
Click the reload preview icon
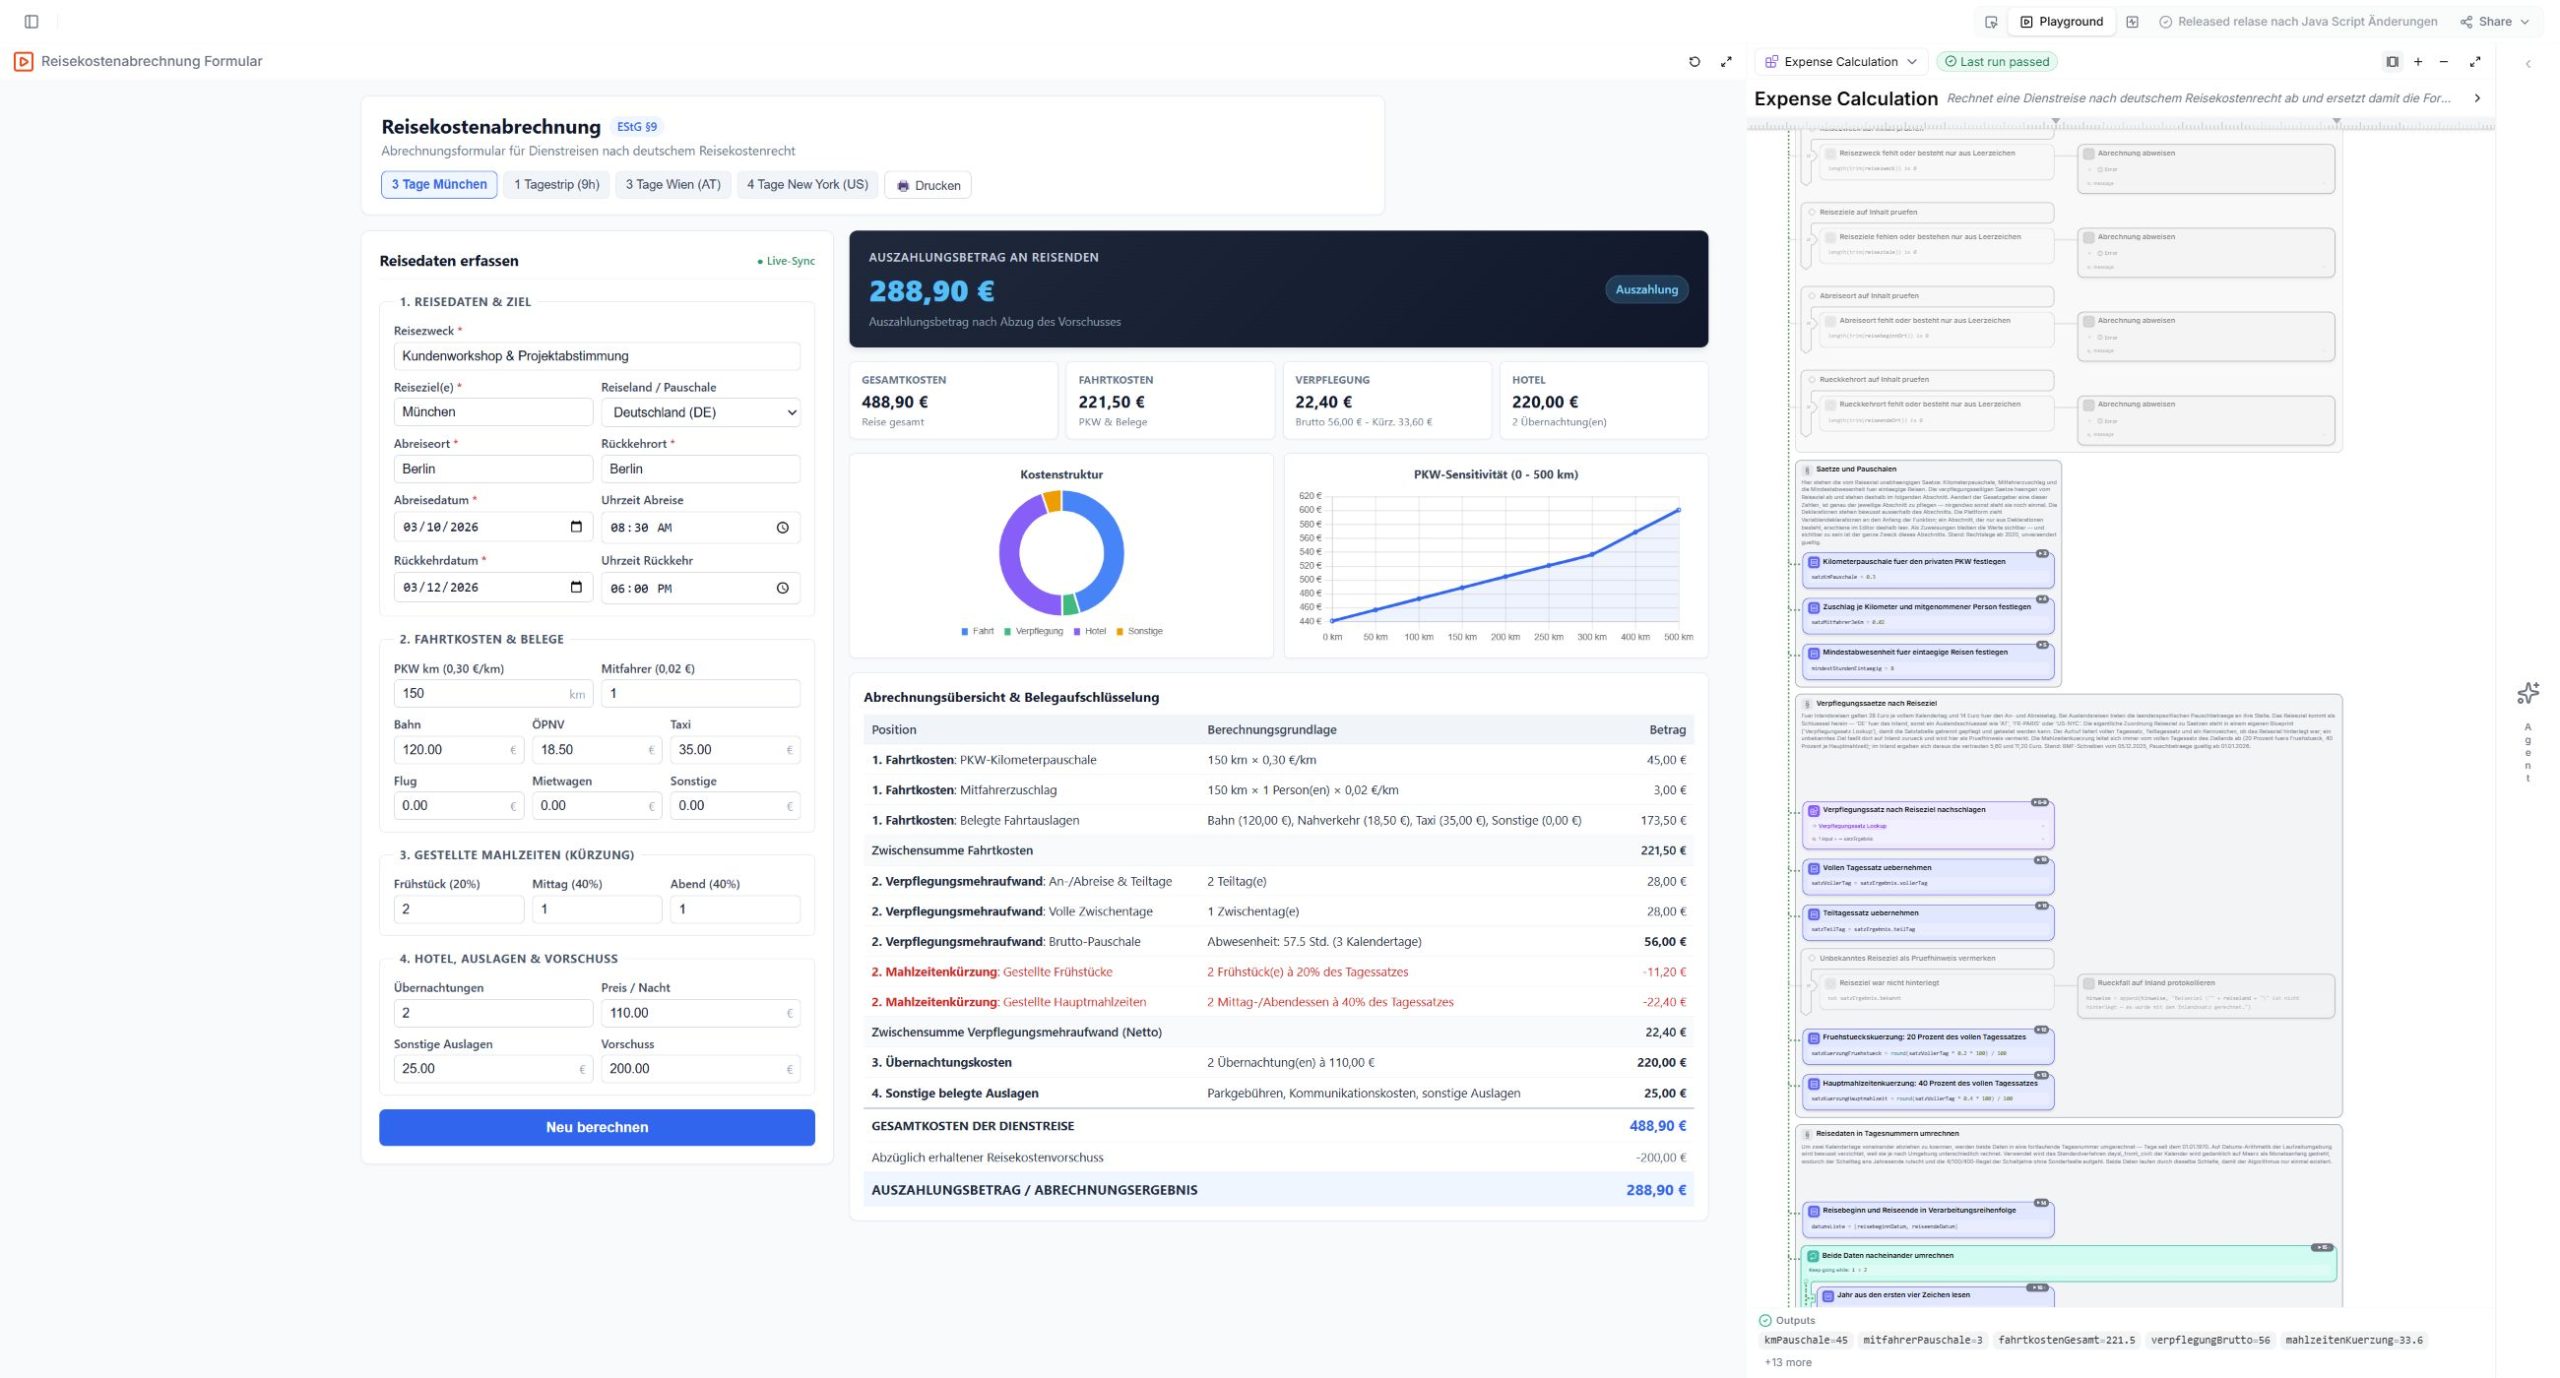point(1694,62)
